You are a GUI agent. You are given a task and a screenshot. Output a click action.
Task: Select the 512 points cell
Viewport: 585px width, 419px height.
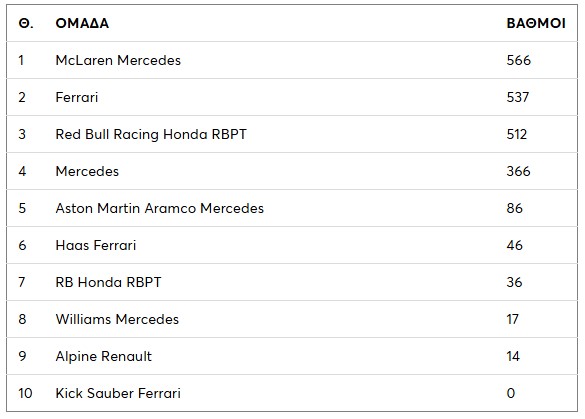517,134
